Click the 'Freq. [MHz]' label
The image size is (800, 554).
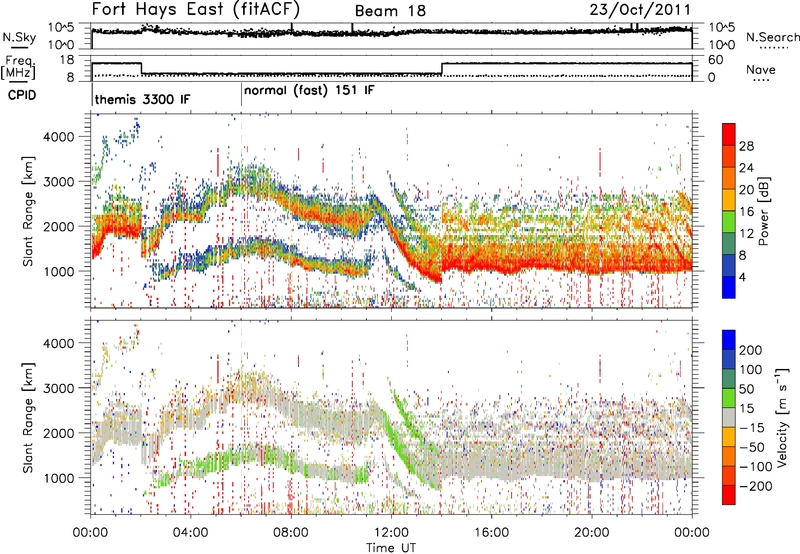tap(18, 68)
